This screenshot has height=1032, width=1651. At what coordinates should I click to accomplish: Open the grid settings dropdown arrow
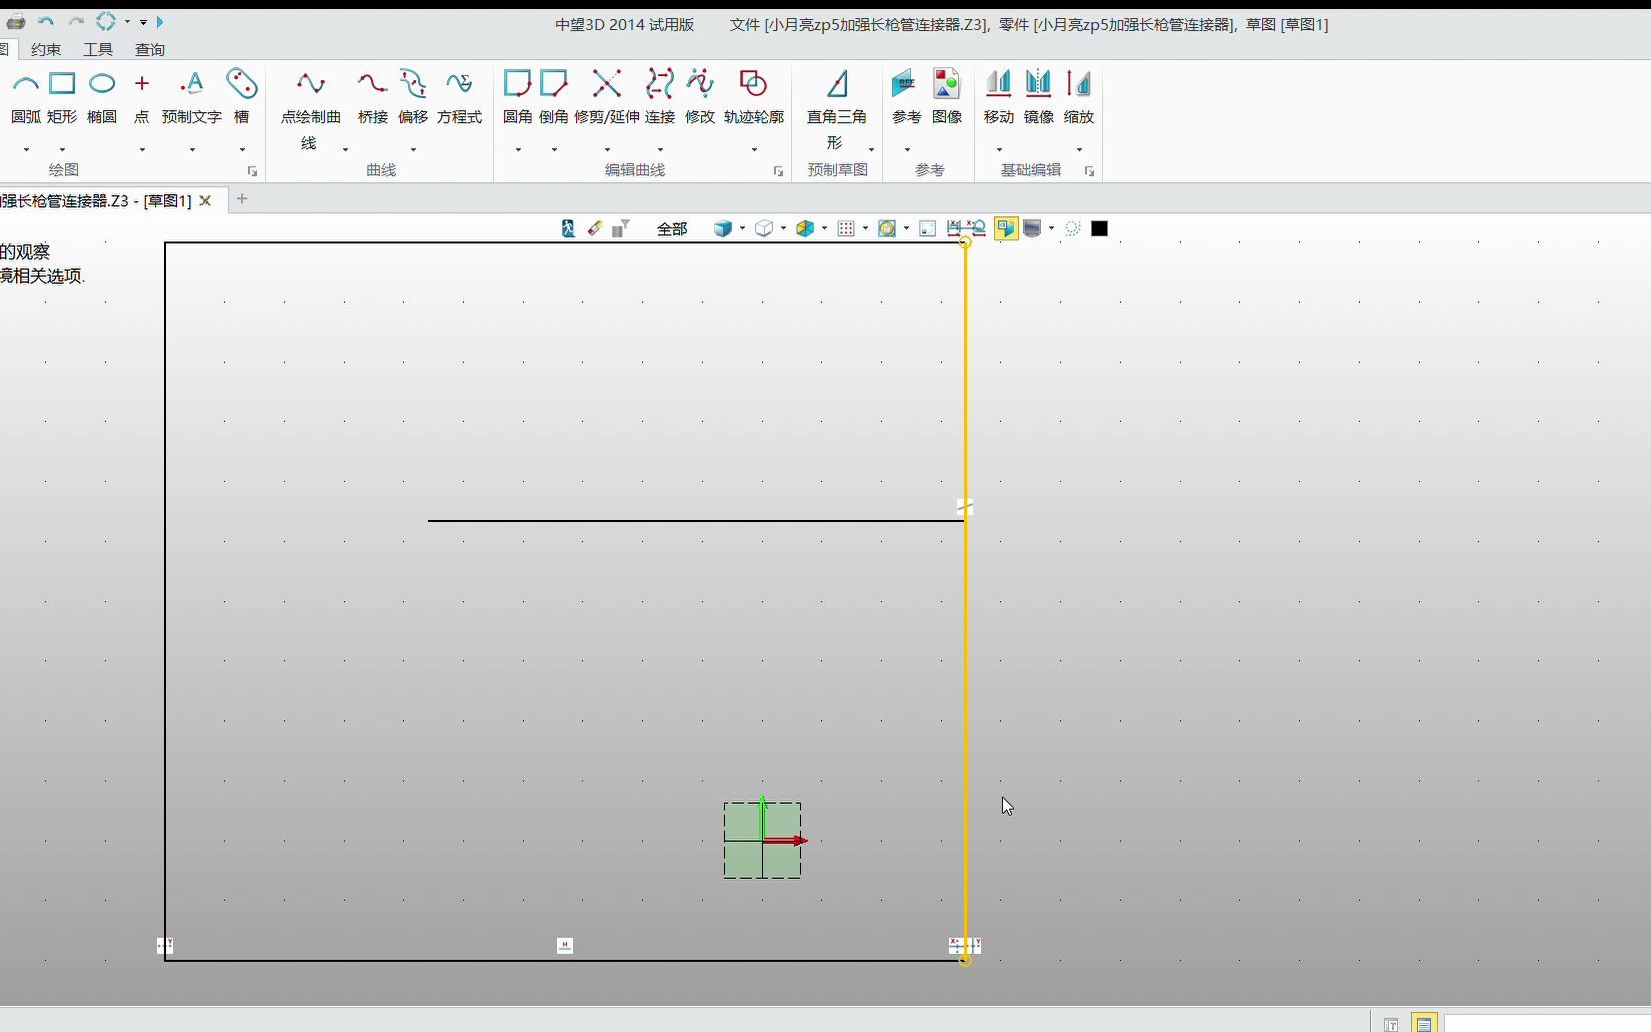pyautogui.click(x=865, y=228)
